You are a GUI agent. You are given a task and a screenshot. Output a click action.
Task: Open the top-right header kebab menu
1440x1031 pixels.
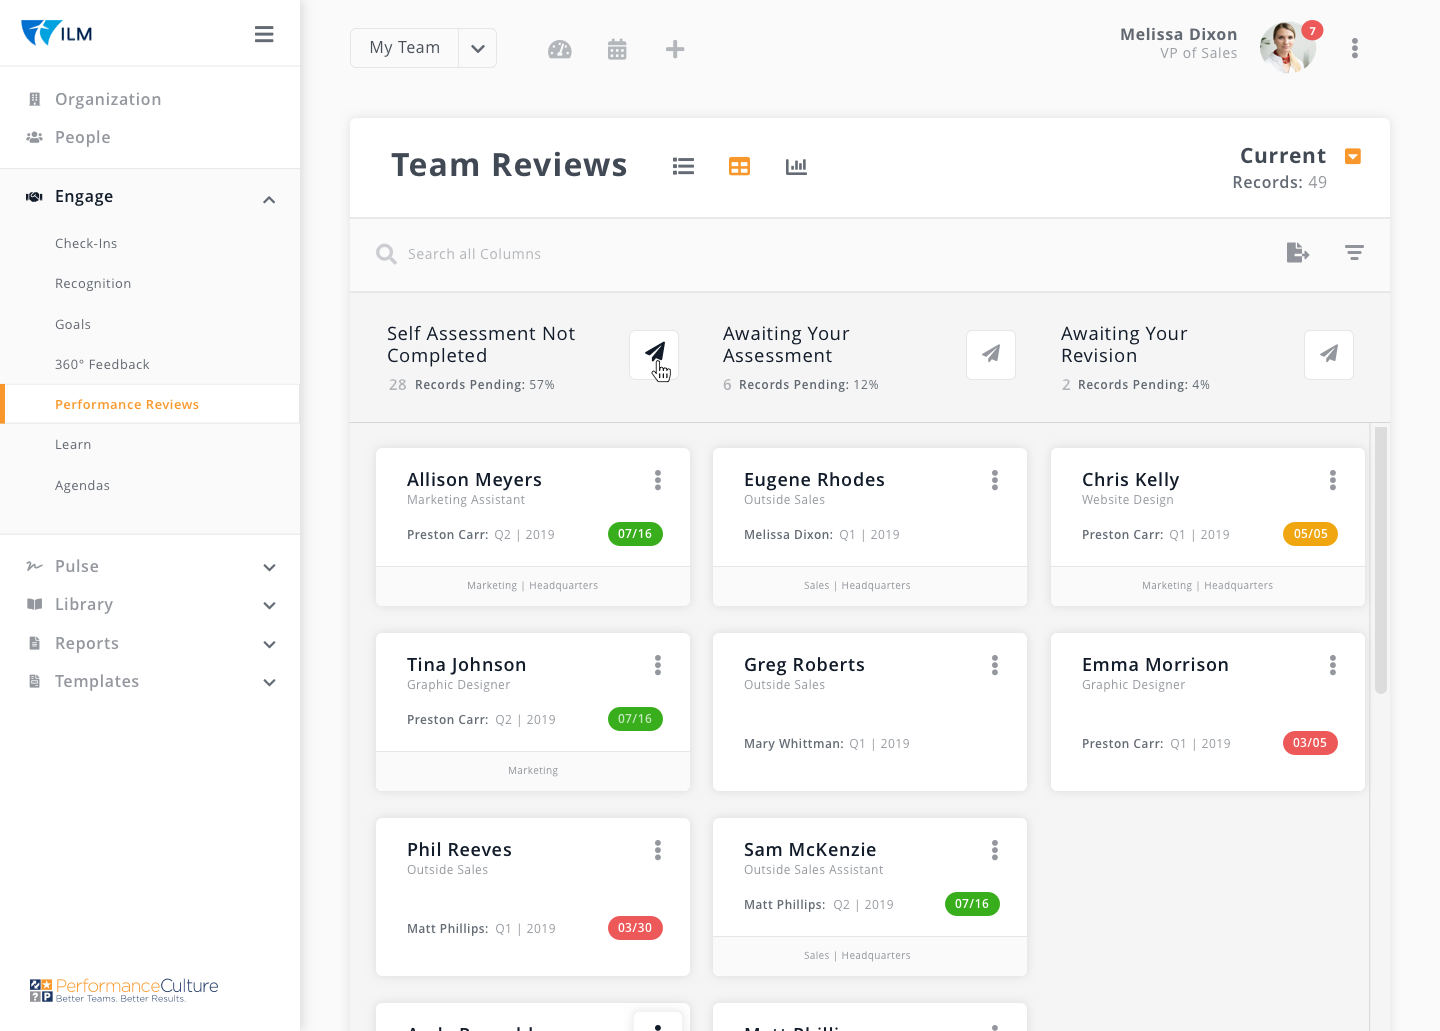(x=1355, y=48)
